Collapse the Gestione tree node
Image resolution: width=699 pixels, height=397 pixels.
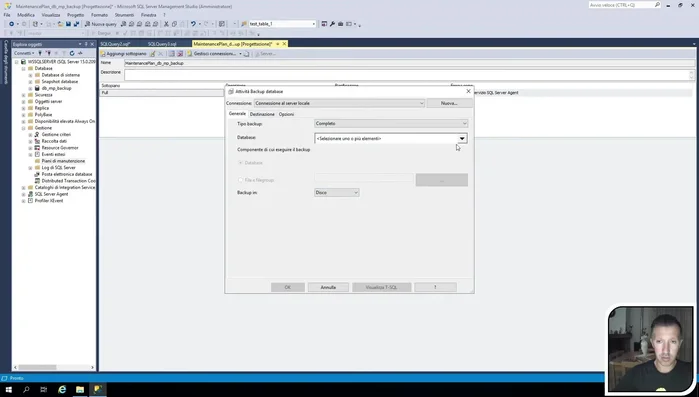(24, 128)
